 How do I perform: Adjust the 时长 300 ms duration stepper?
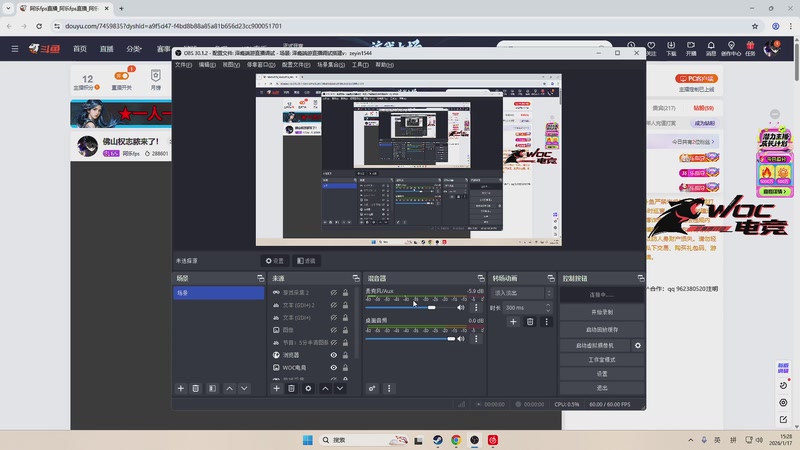[x=548, y=308]
